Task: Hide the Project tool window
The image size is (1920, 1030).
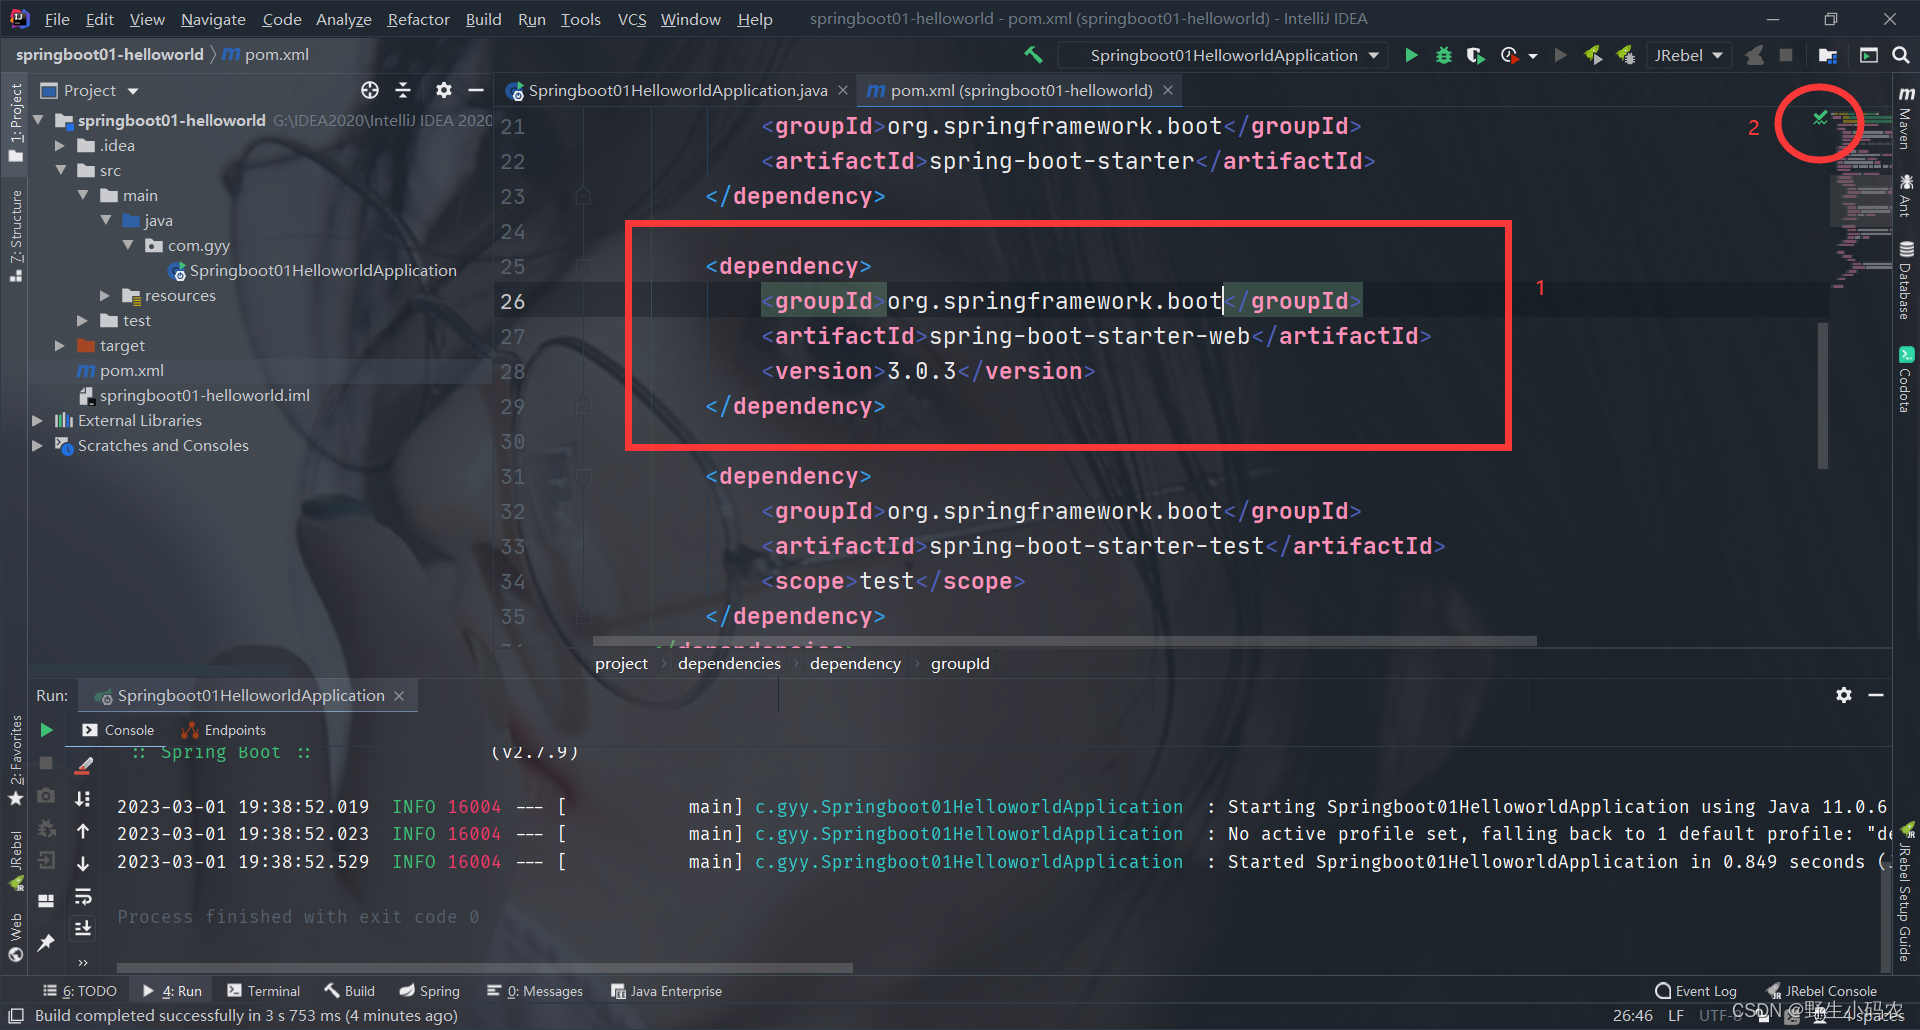Action: 476,90
